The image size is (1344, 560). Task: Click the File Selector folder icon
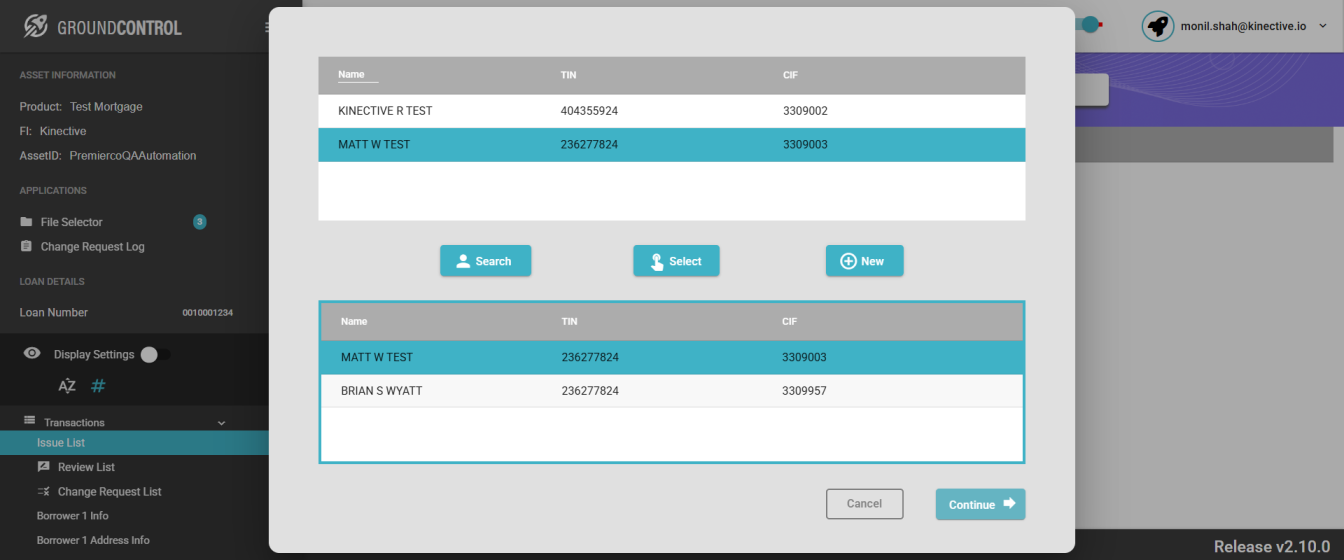pos(26,222)
